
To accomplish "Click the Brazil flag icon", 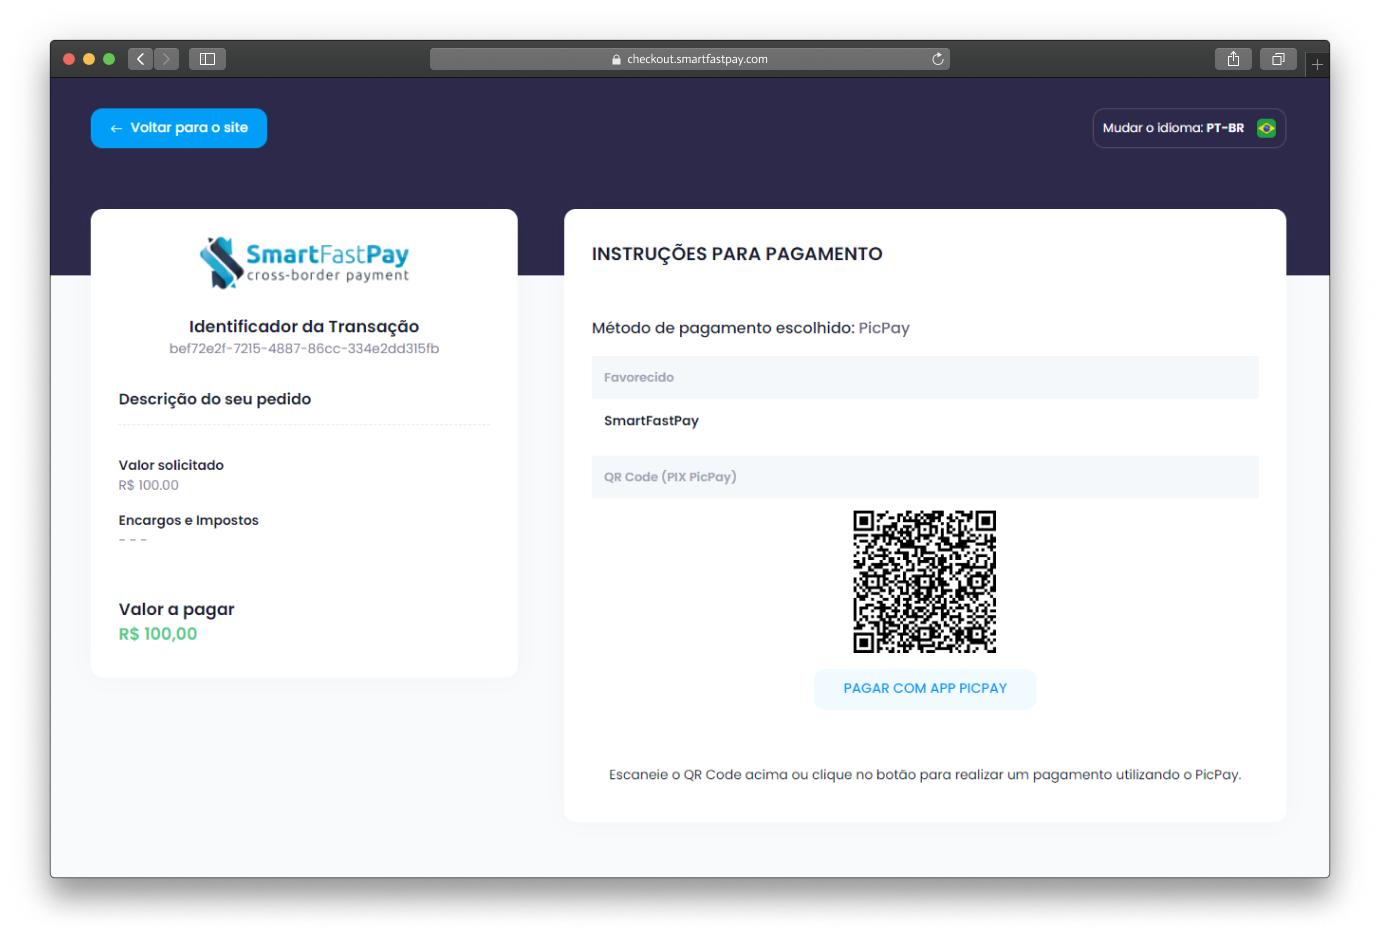I will coord(1266,128).
